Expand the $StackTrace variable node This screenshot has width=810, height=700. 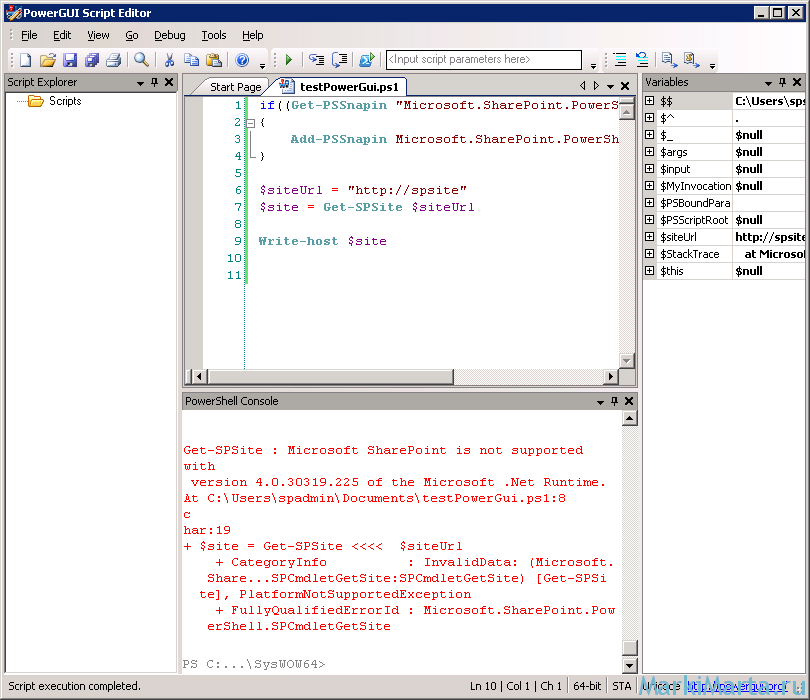tap(650, 254)
